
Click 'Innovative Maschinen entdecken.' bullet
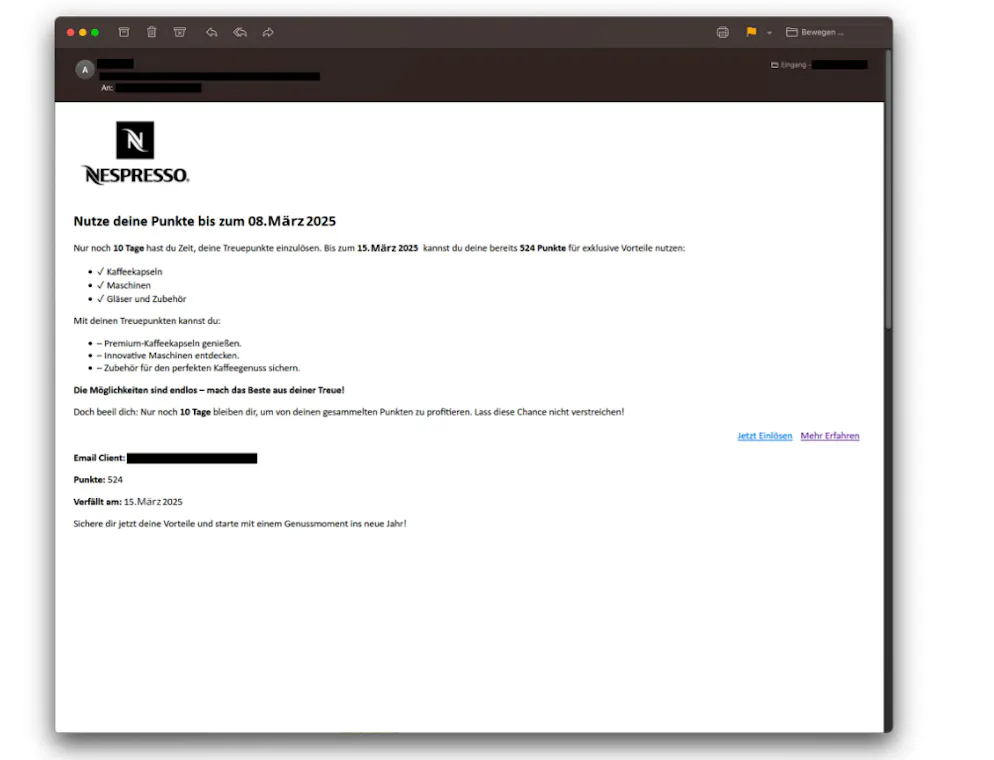pos(168,356)
